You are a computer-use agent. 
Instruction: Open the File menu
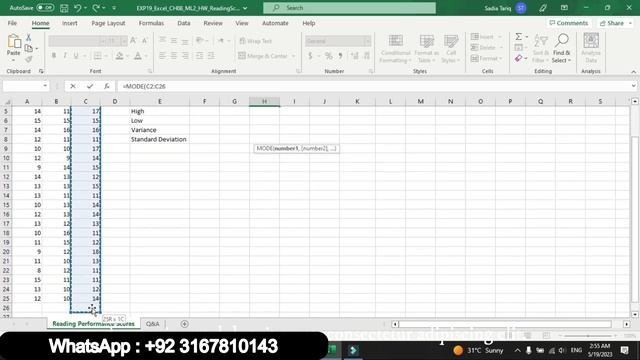12,23
